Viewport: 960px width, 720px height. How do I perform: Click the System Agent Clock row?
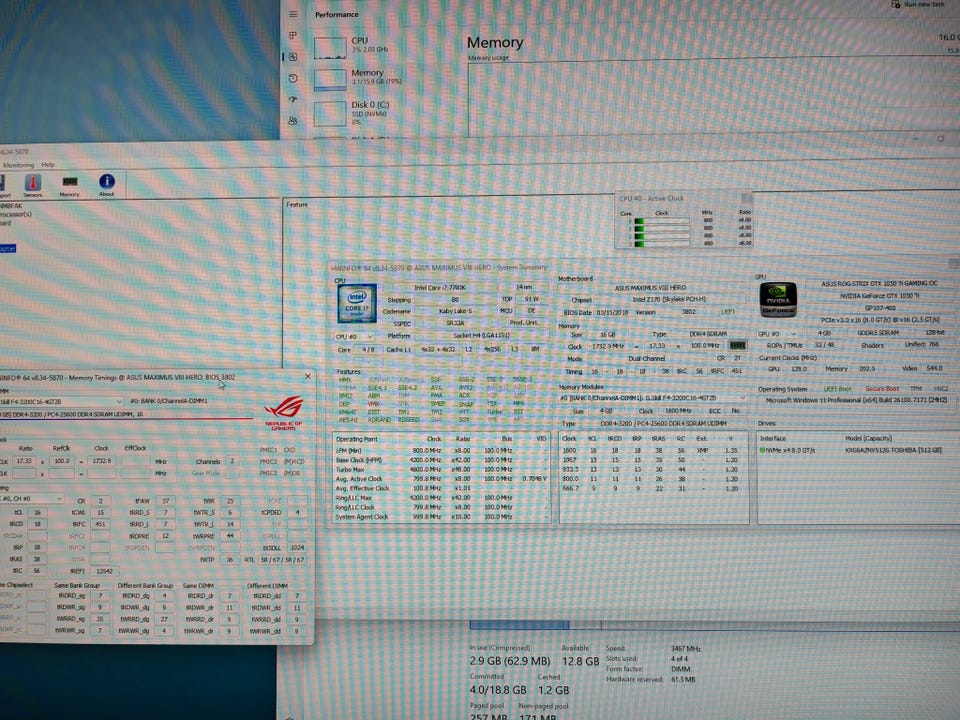(441, 517)
